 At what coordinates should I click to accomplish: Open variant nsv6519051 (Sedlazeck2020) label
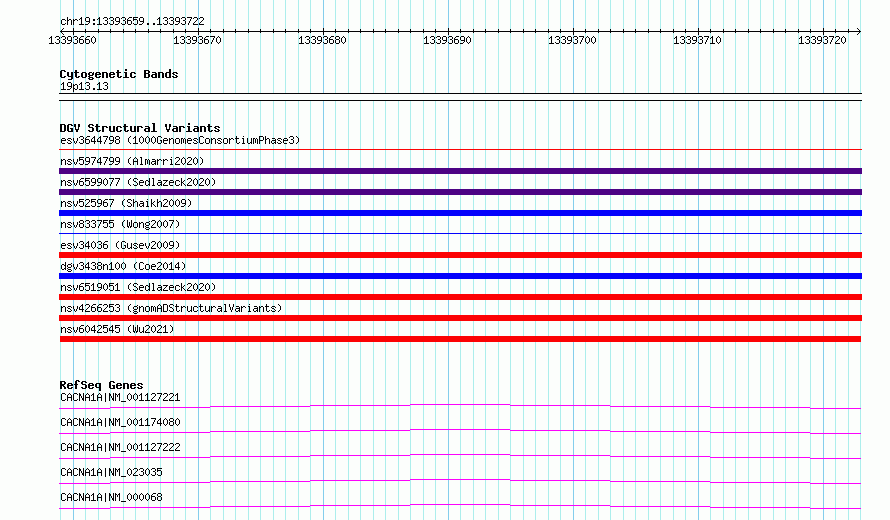pyautogui.click(x=138, y=287)
